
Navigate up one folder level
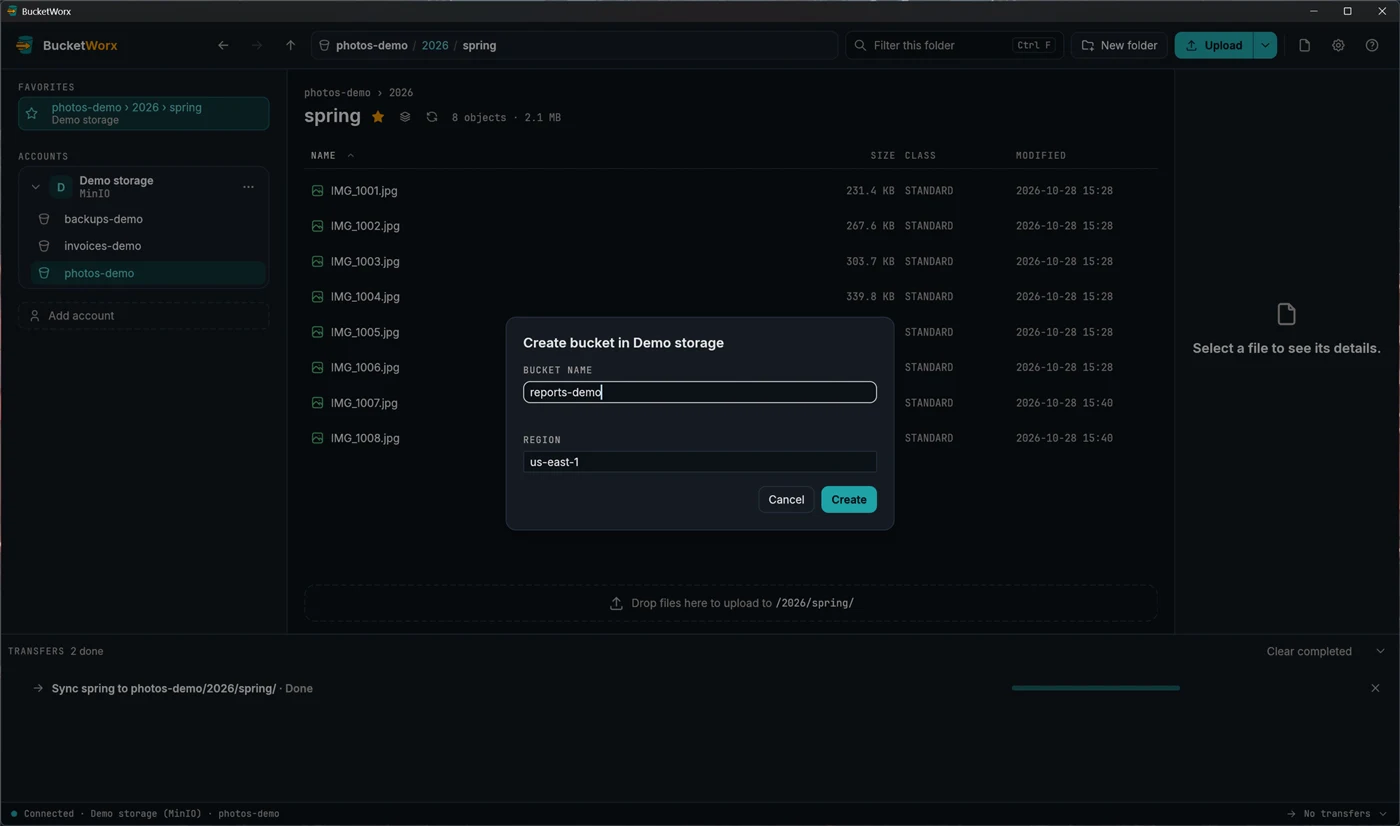(290, 45)
